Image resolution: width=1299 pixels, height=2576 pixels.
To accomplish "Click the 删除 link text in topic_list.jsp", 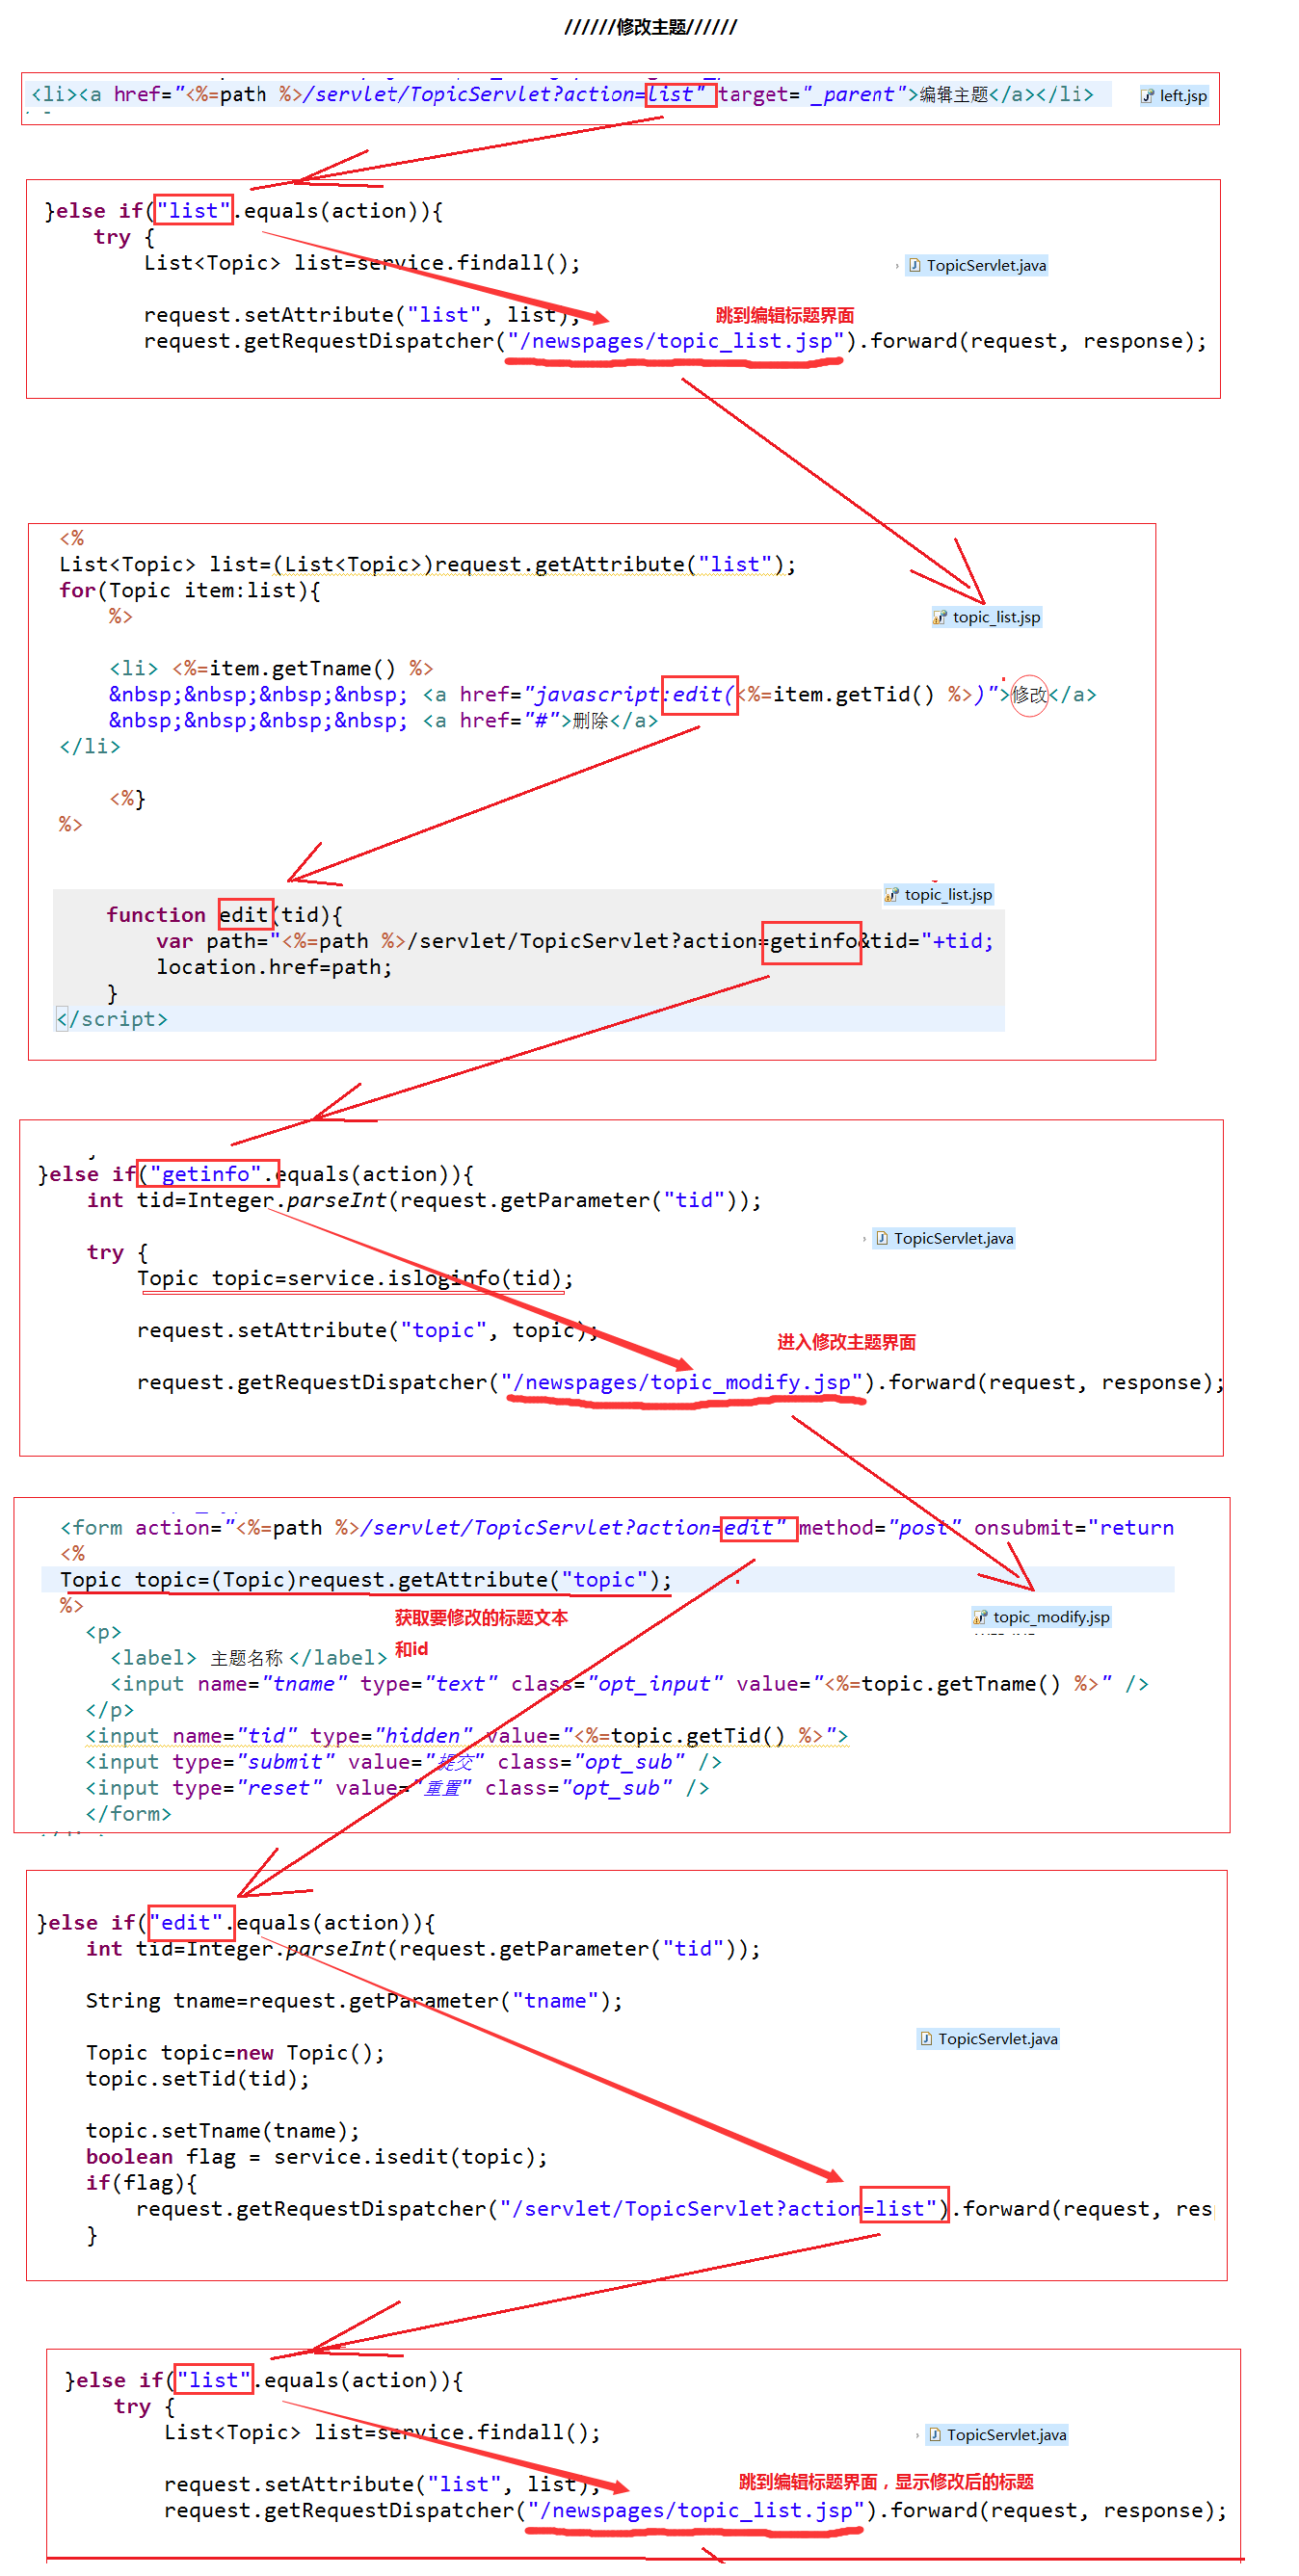I will pos(591,720).
